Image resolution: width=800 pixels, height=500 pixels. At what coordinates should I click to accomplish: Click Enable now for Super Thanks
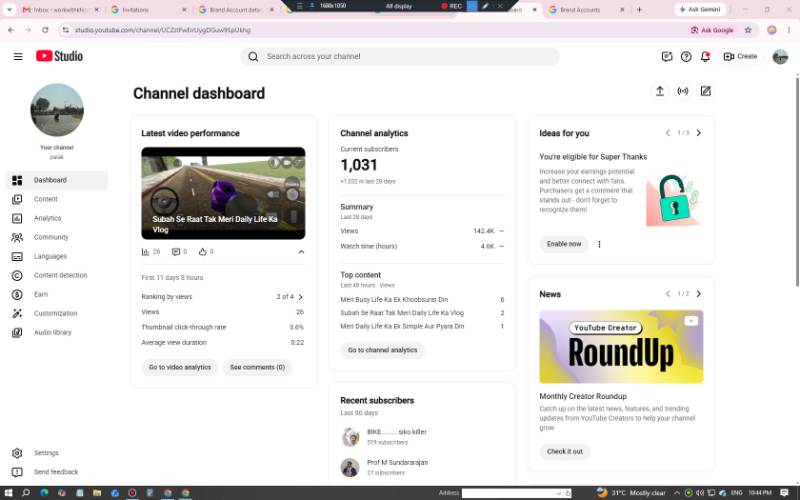click(564, 244)
